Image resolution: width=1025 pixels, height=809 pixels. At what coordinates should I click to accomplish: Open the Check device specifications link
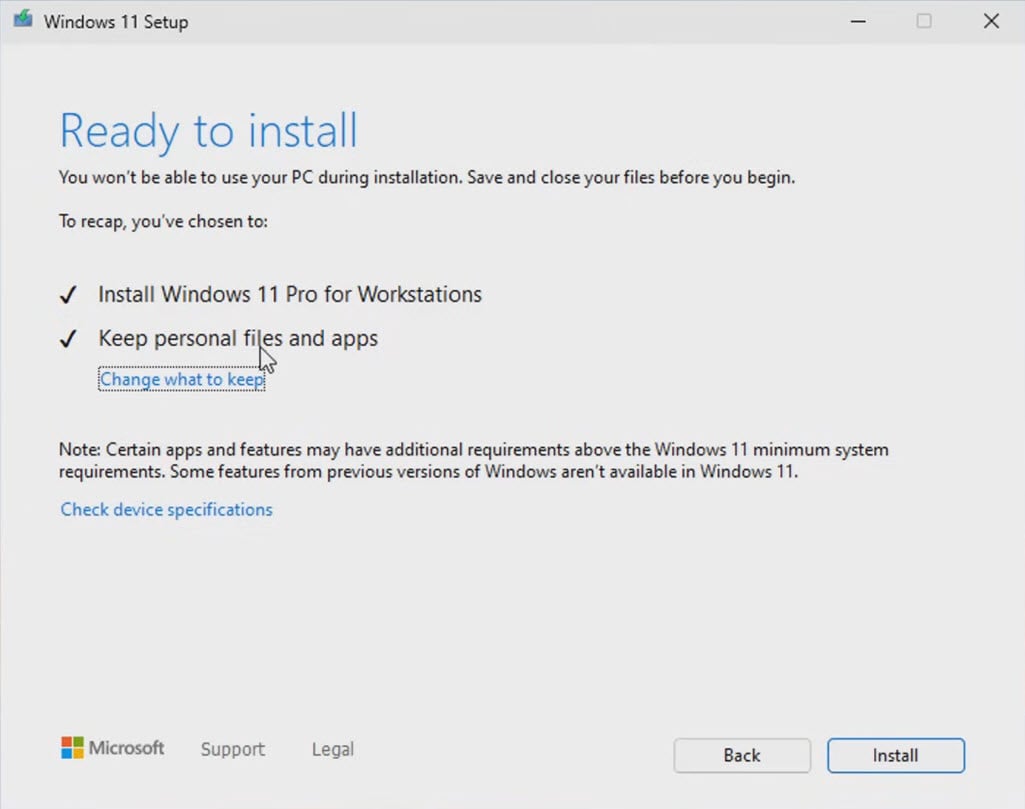click(166, 509)
